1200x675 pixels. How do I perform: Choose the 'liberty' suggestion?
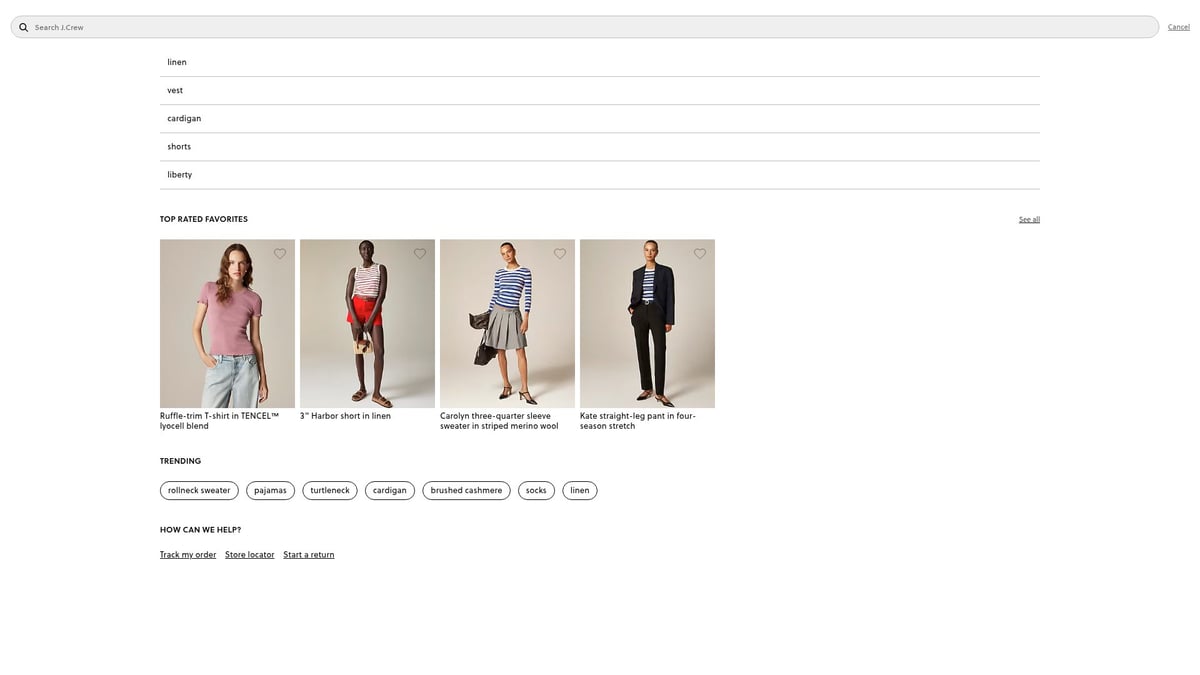pos(600,174)
